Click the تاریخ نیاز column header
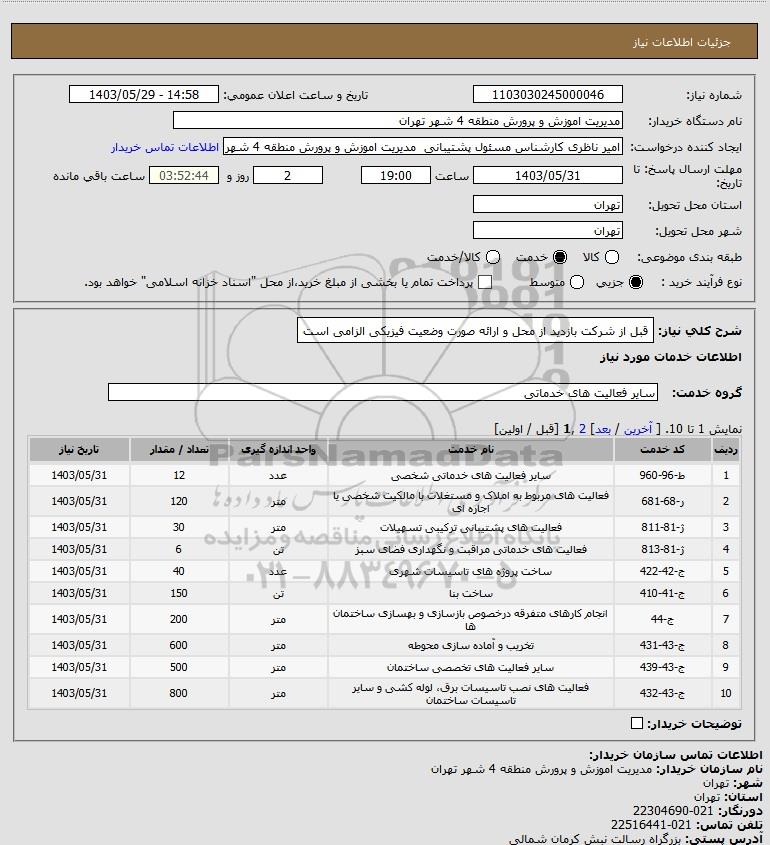 79,449
